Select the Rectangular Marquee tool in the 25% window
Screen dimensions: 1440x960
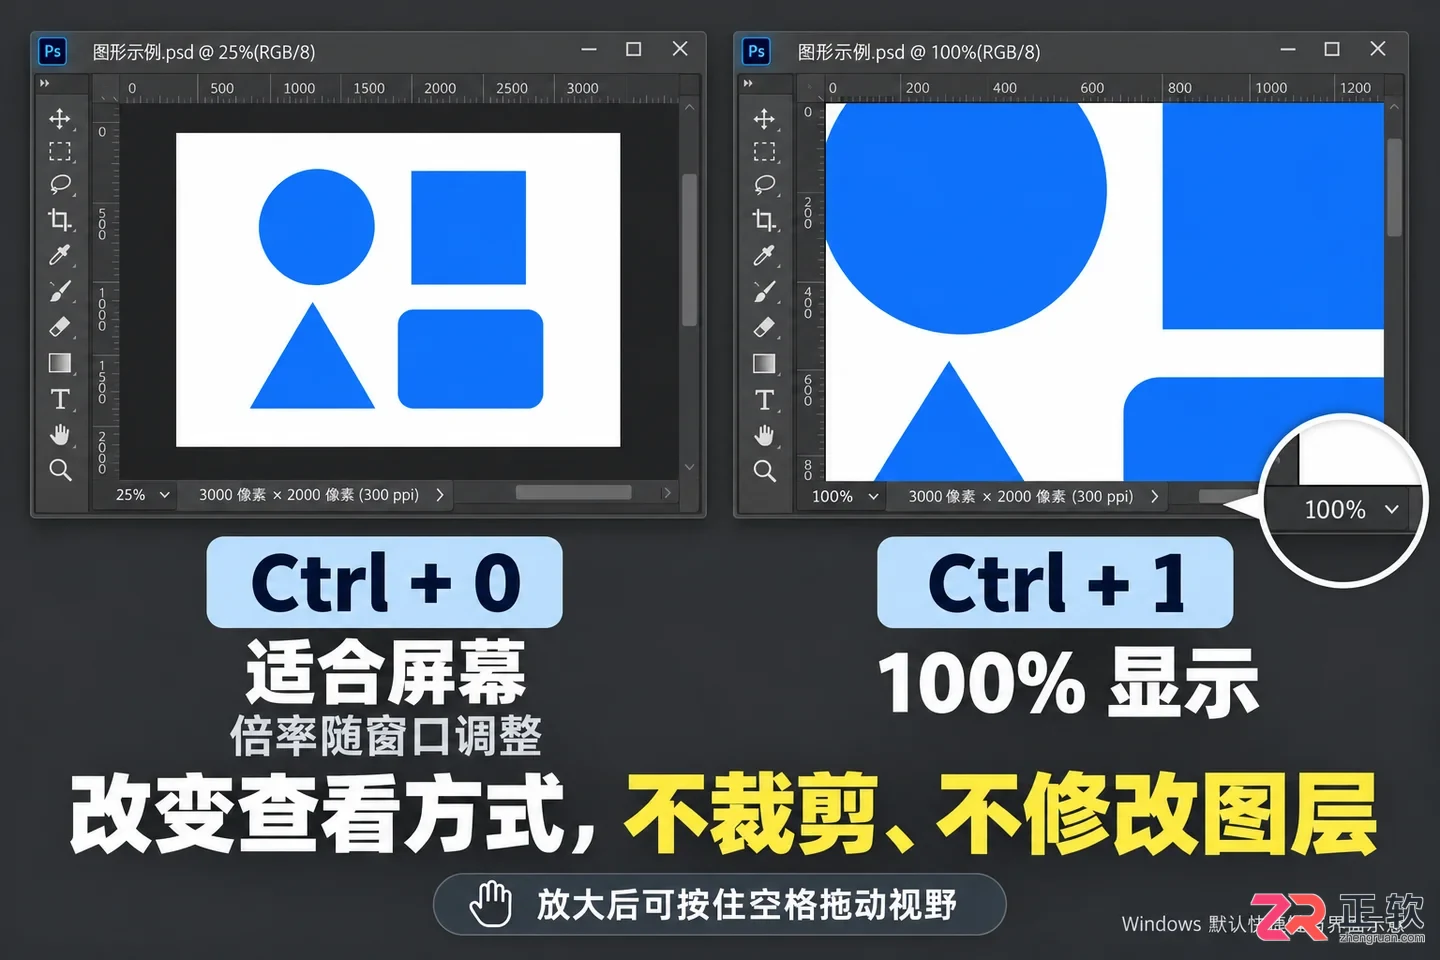60,152
